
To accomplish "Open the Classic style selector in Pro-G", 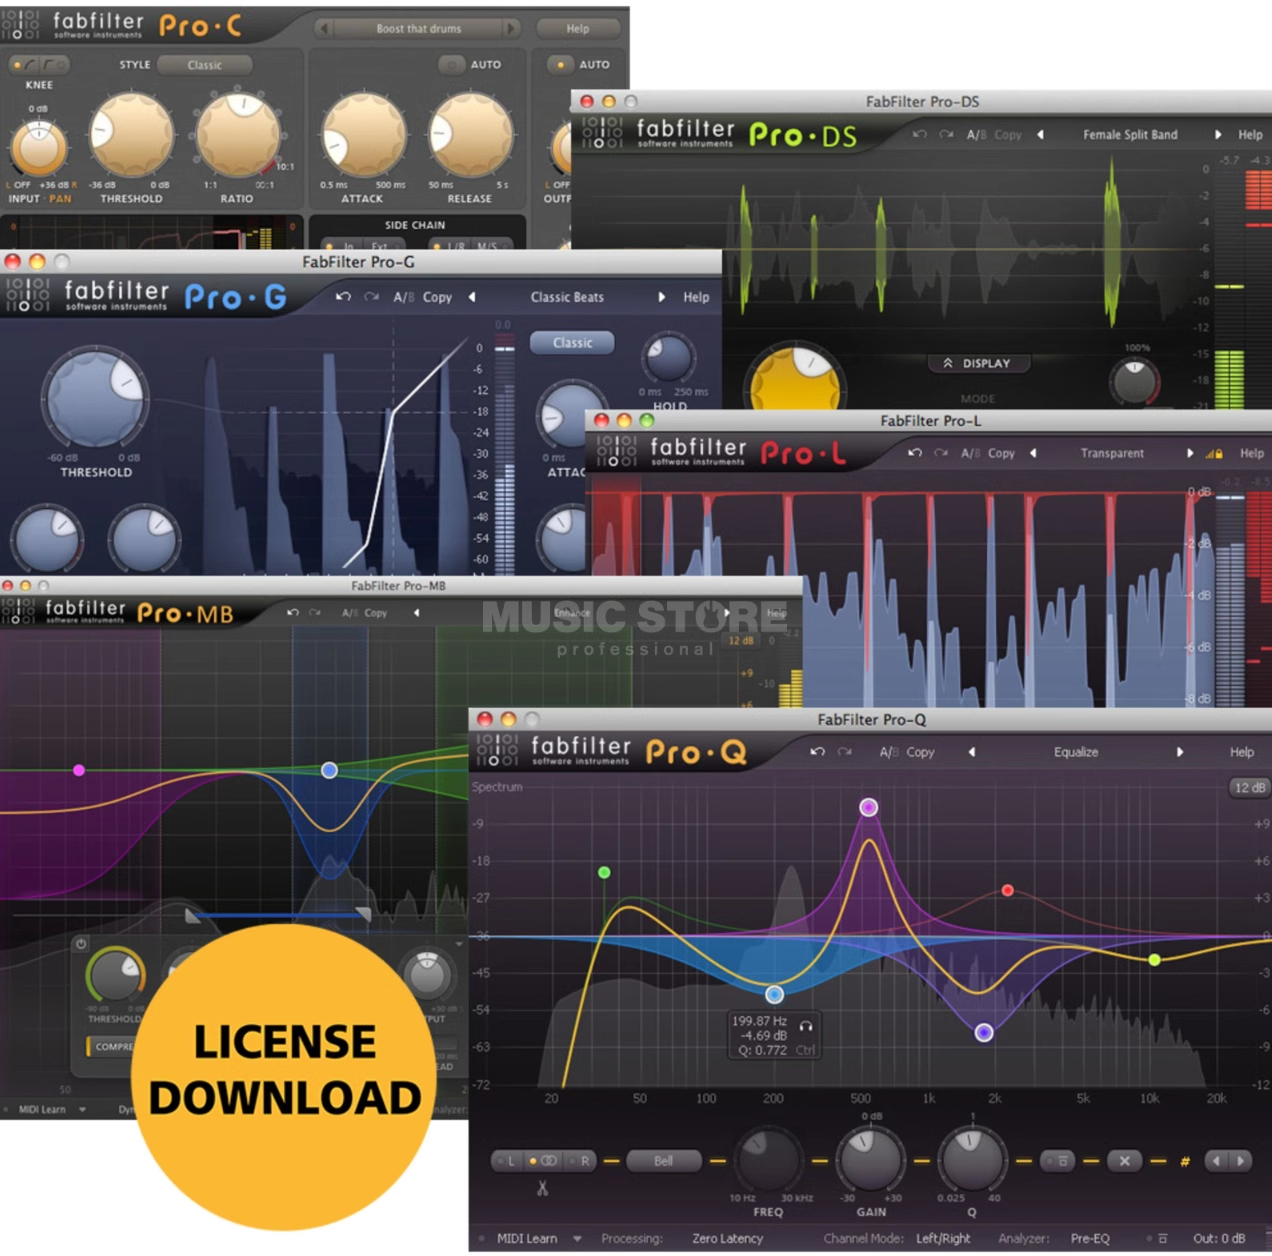I will tap(572, 343).
